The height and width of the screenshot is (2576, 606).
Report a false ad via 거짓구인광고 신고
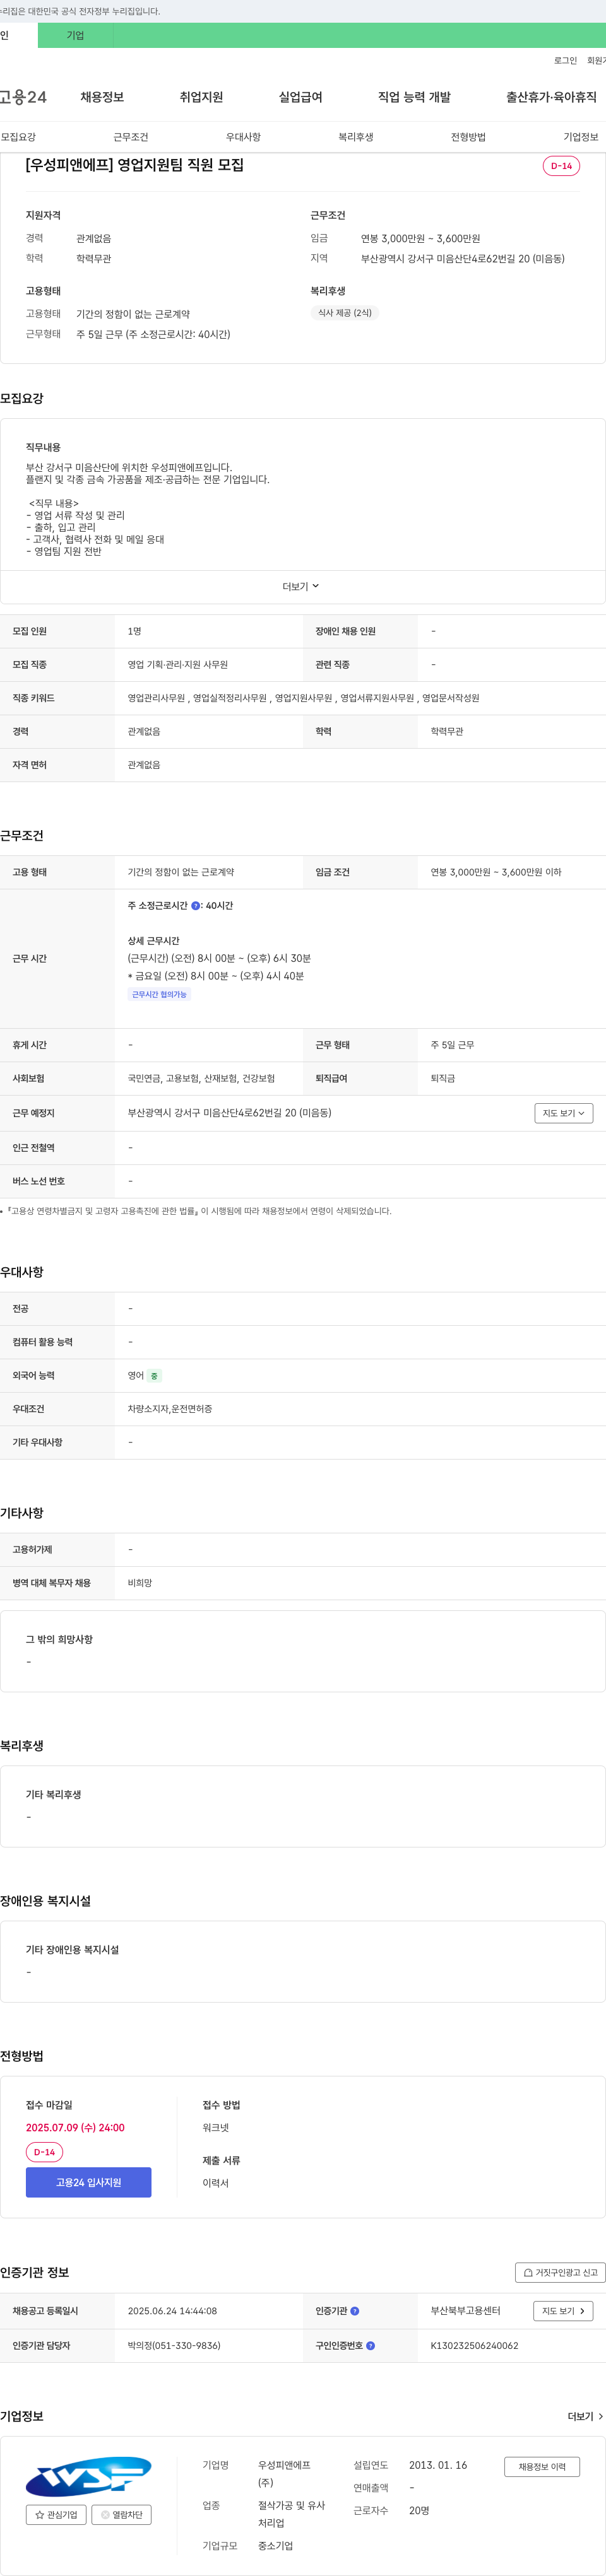560,2273
